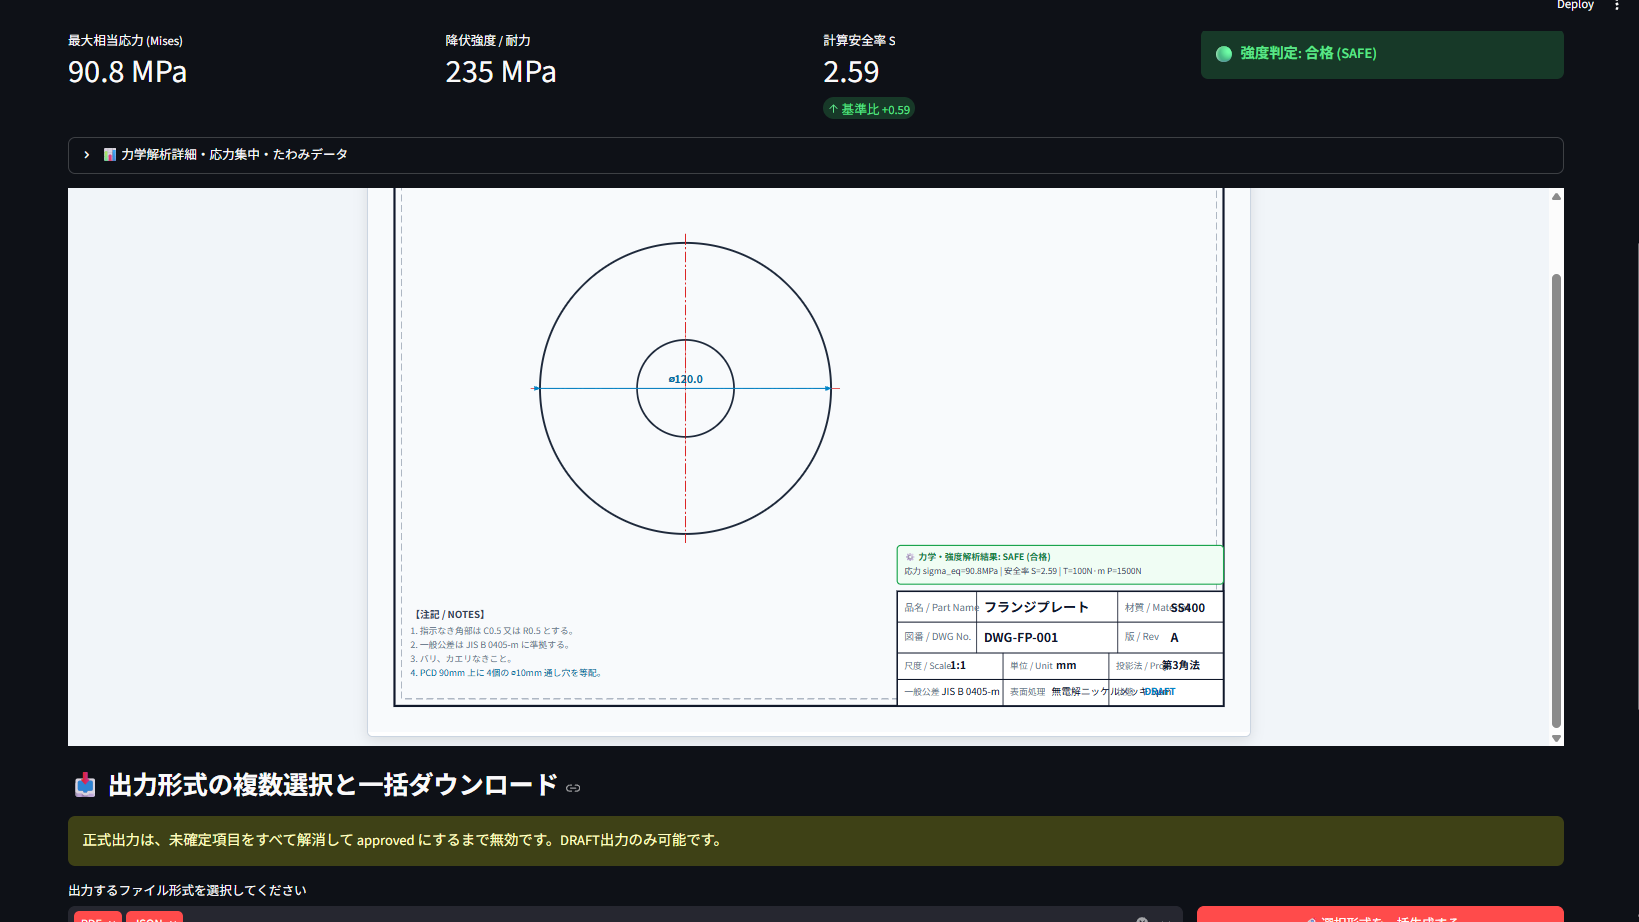
Task: Click the inbox emoji beside 出力形式の複数選択 heading
Action: (x=85, y=785)
